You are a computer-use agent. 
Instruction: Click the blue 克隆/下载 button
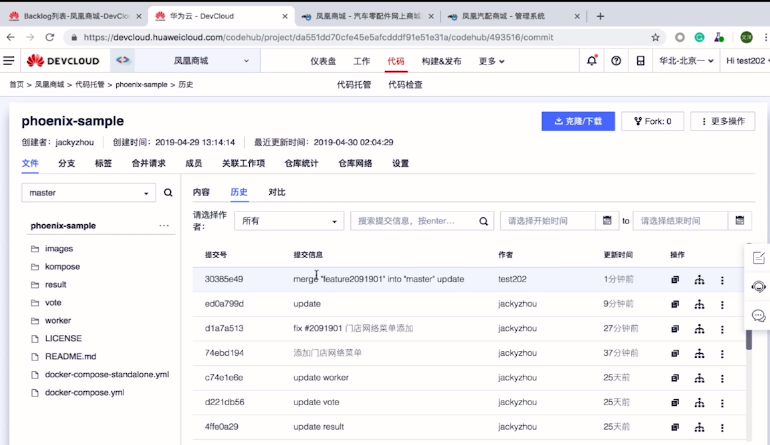point(578,121)
